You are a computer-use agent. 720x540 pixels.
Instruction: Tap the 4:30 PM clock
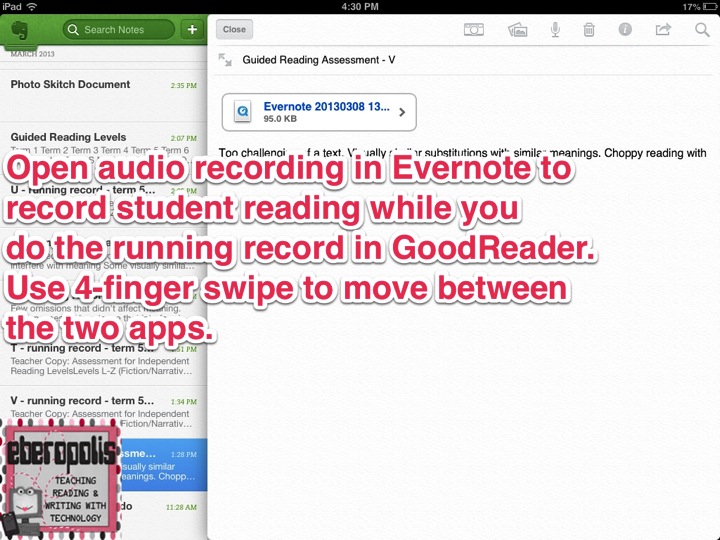[x=360, y=6]
